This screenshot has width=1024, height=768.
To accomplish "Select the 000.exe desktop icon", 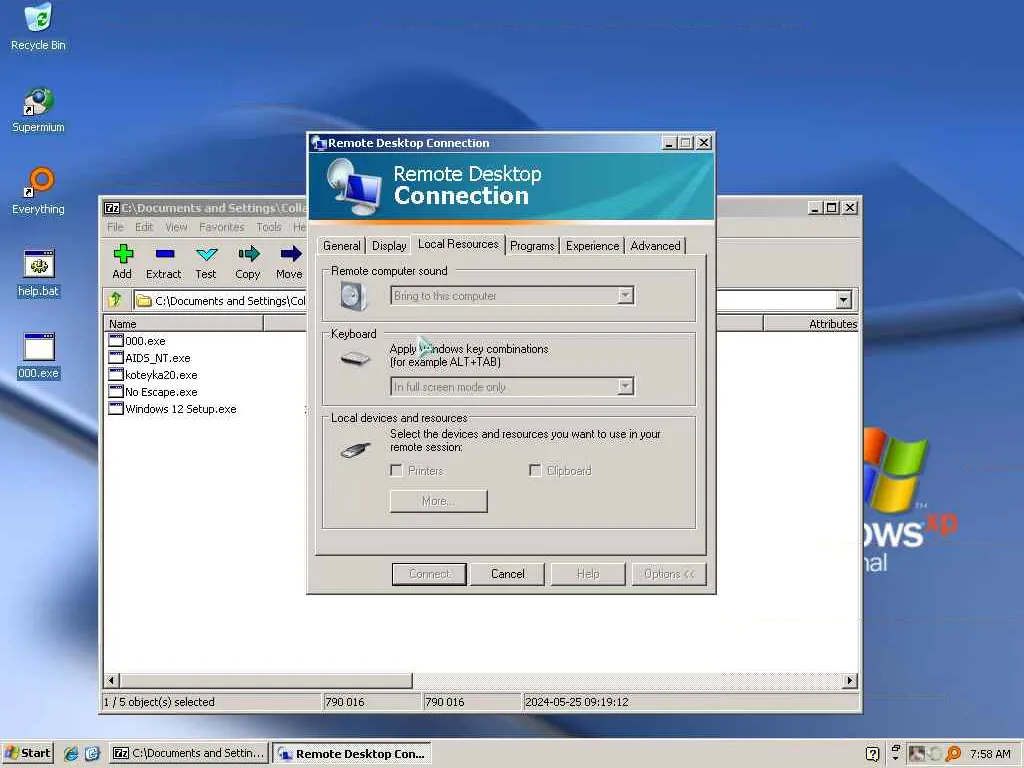I will tap(38, 356).
